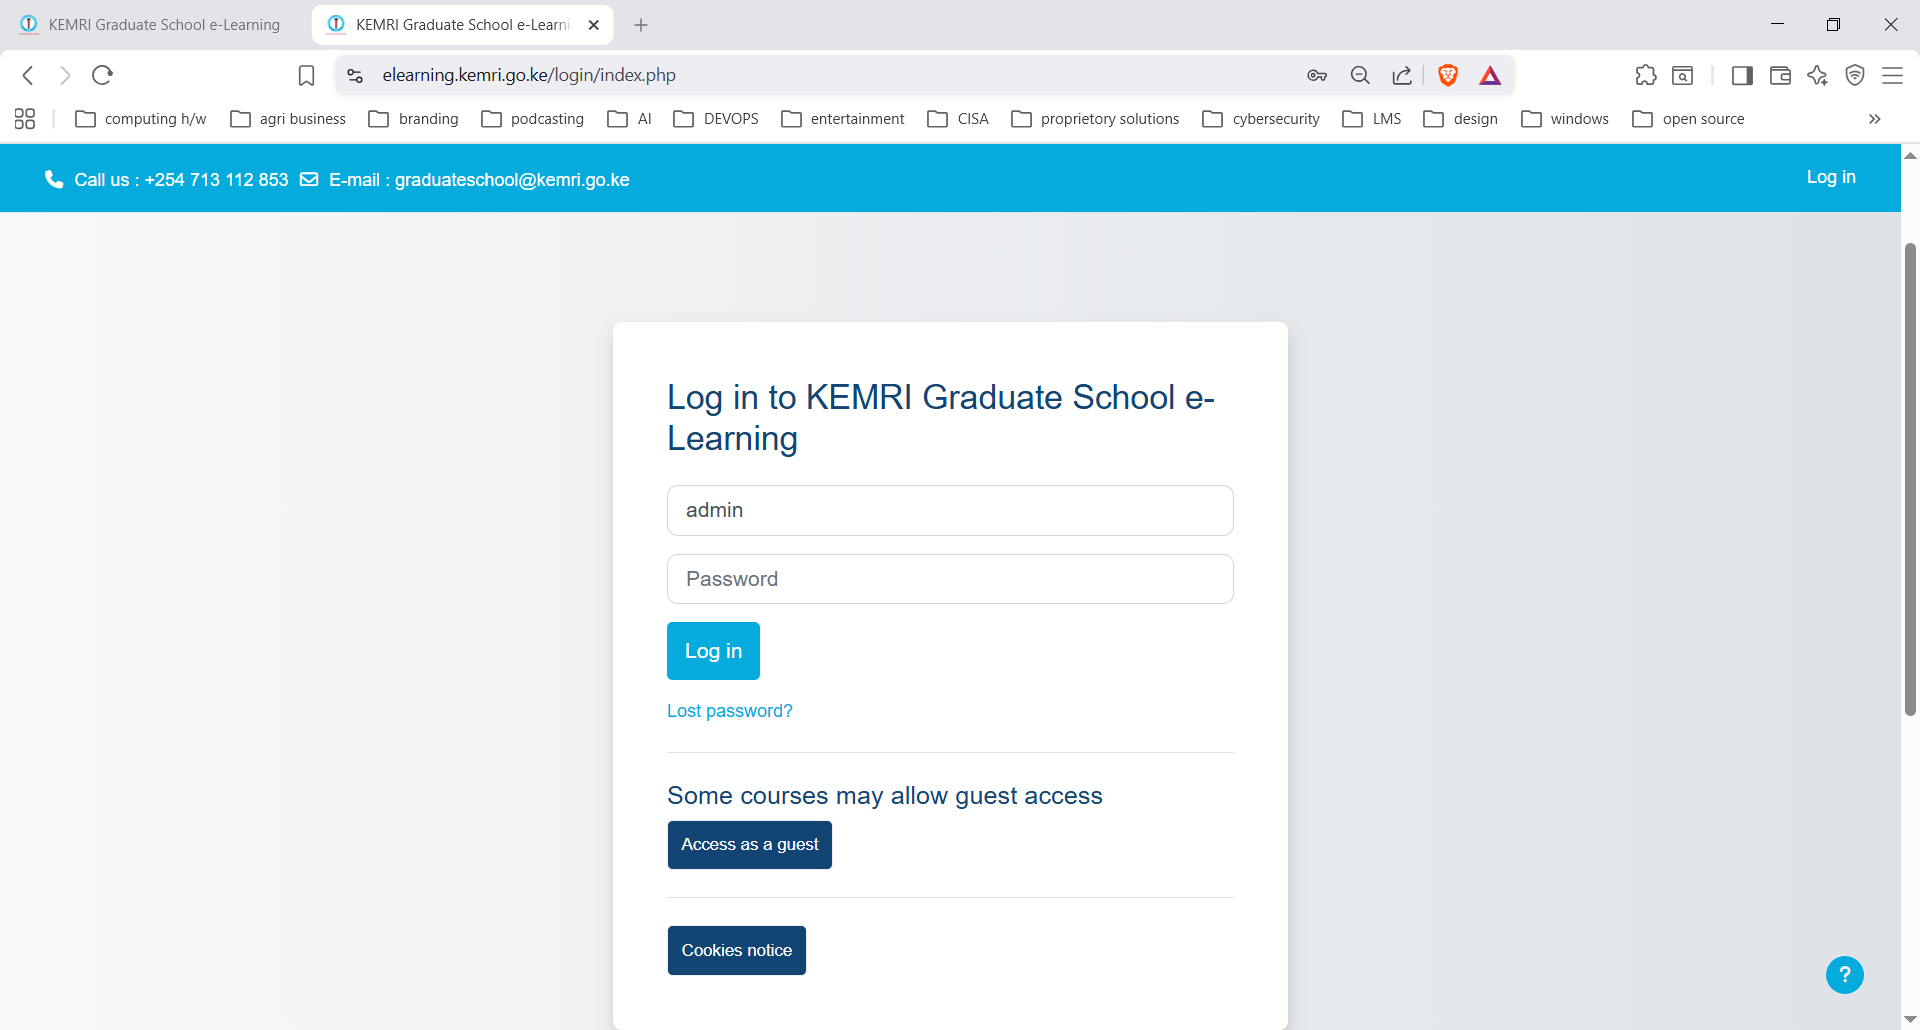Screen dimensions: 1920x1030
Task: Open a new browser tab
Action: [x=640, y=24]
